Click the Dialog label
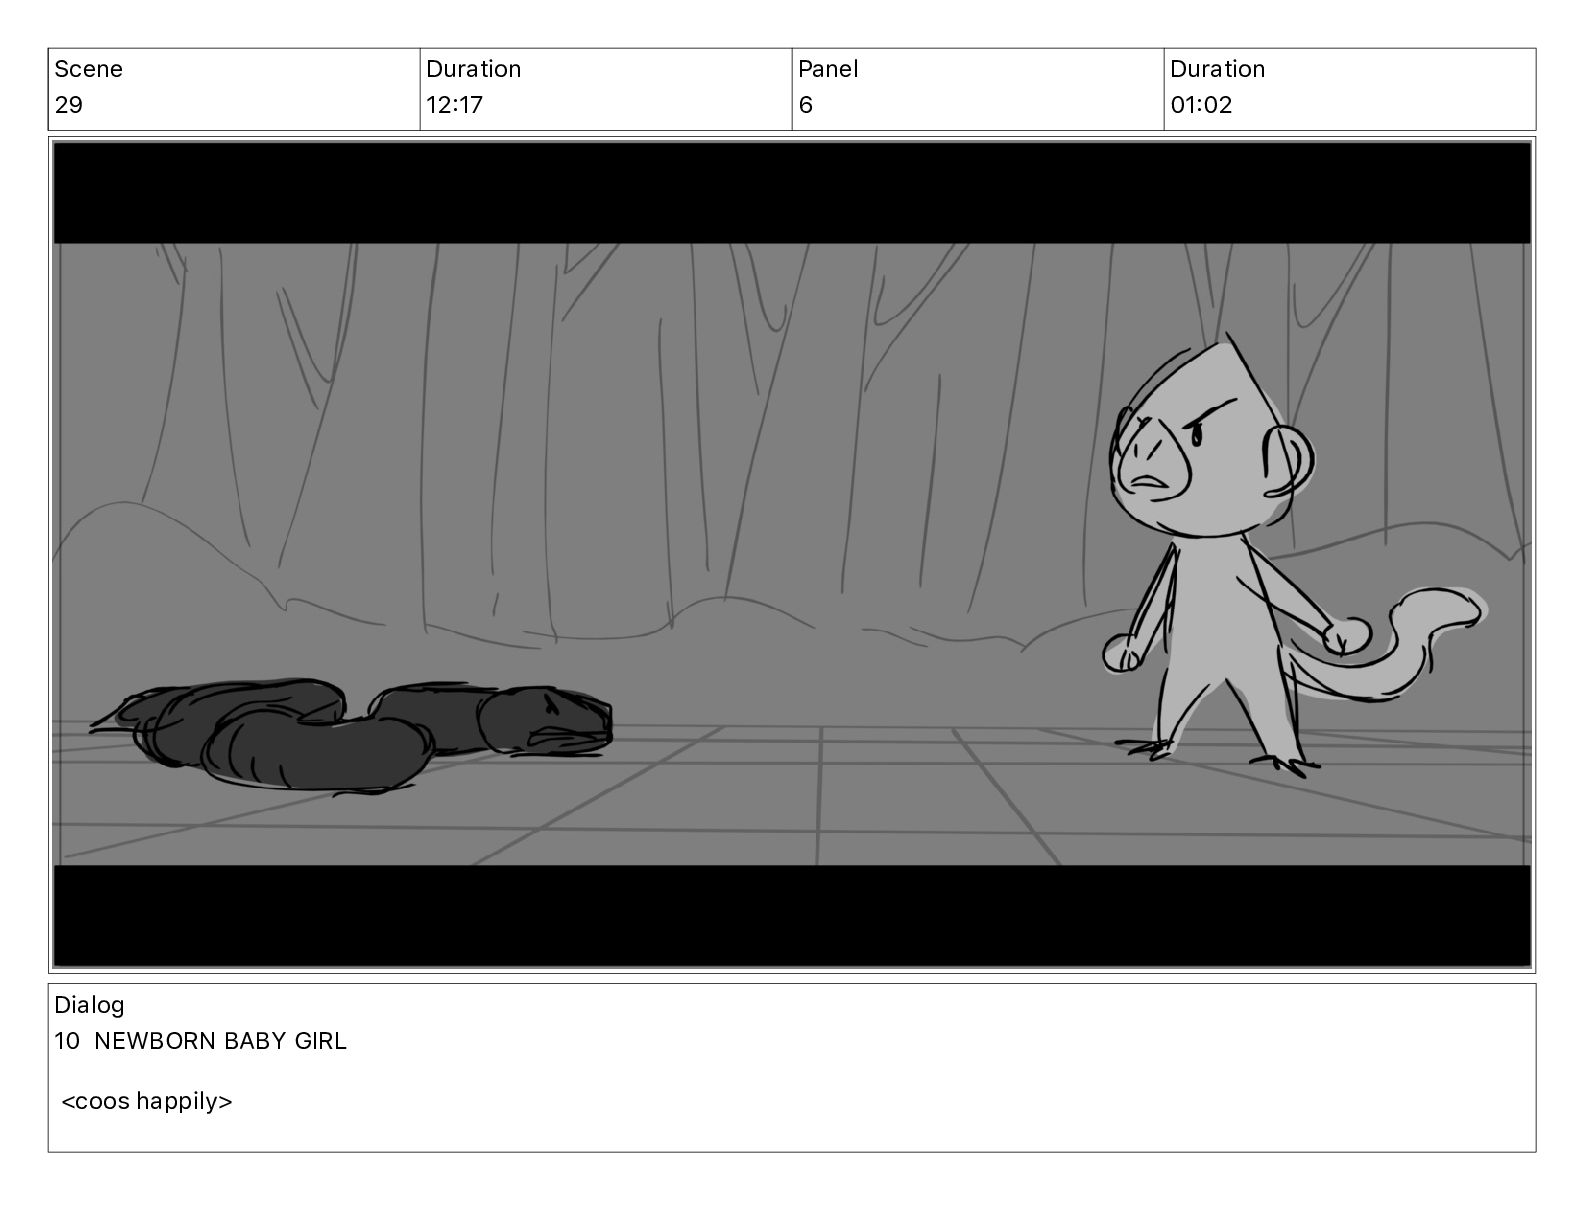This screenshot has width=1584, height=1224. click(x=89, y=1005)
